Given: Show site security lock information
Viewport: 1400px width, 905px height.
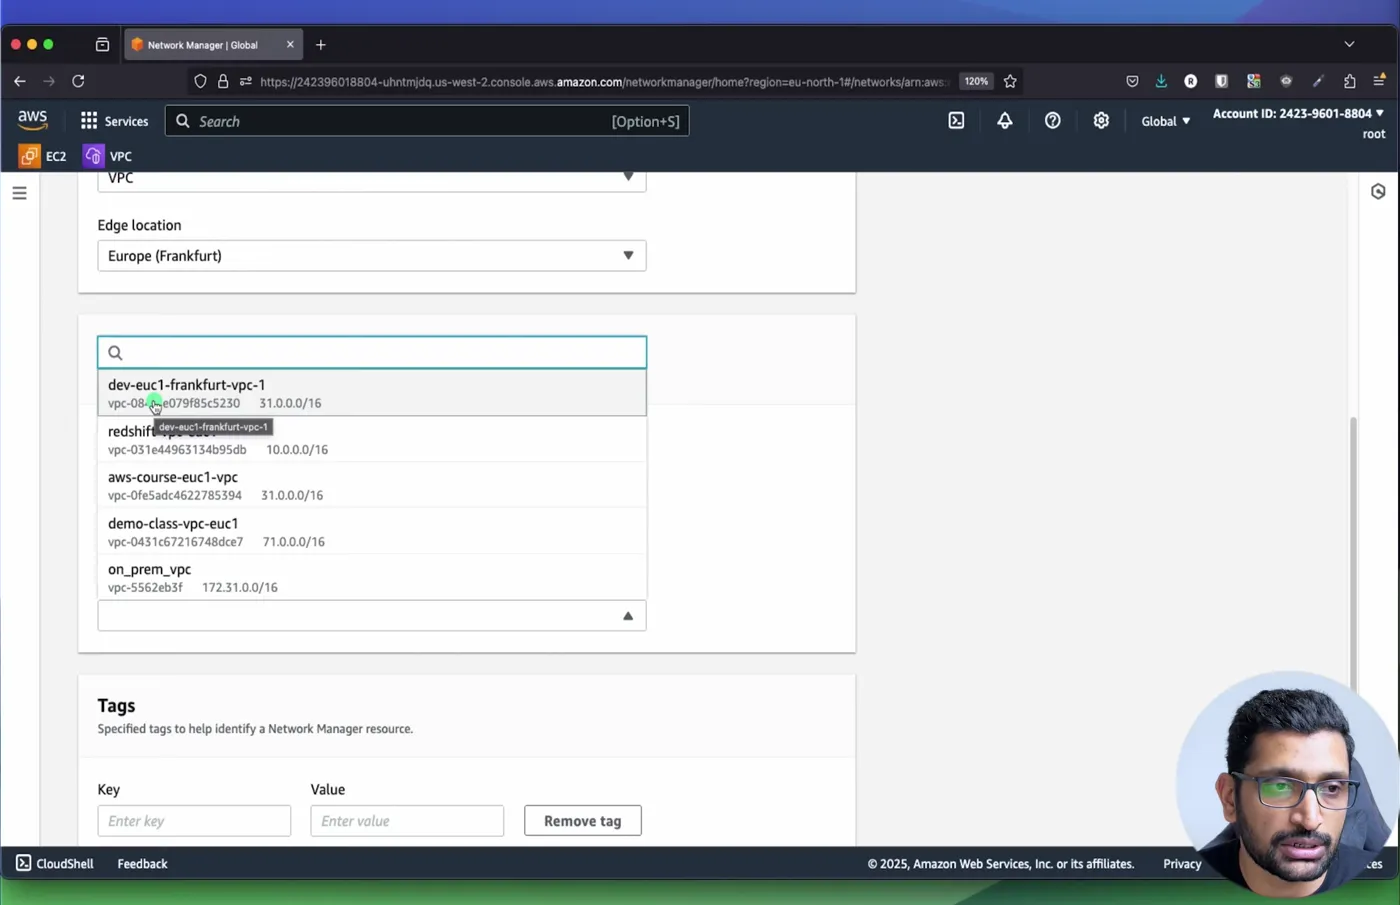Looking at the screenshot, I should 223,81.
